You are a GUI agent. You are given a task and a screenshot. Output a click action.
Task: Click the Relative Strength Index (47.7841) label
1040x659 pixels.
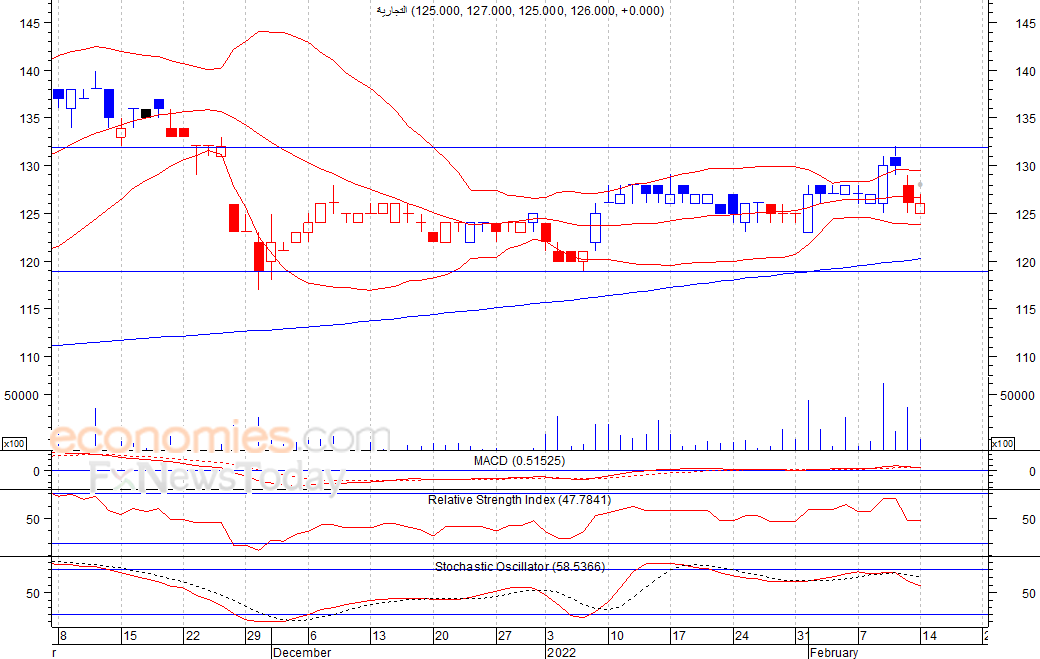pyautogui.click(x=519, y=500)
